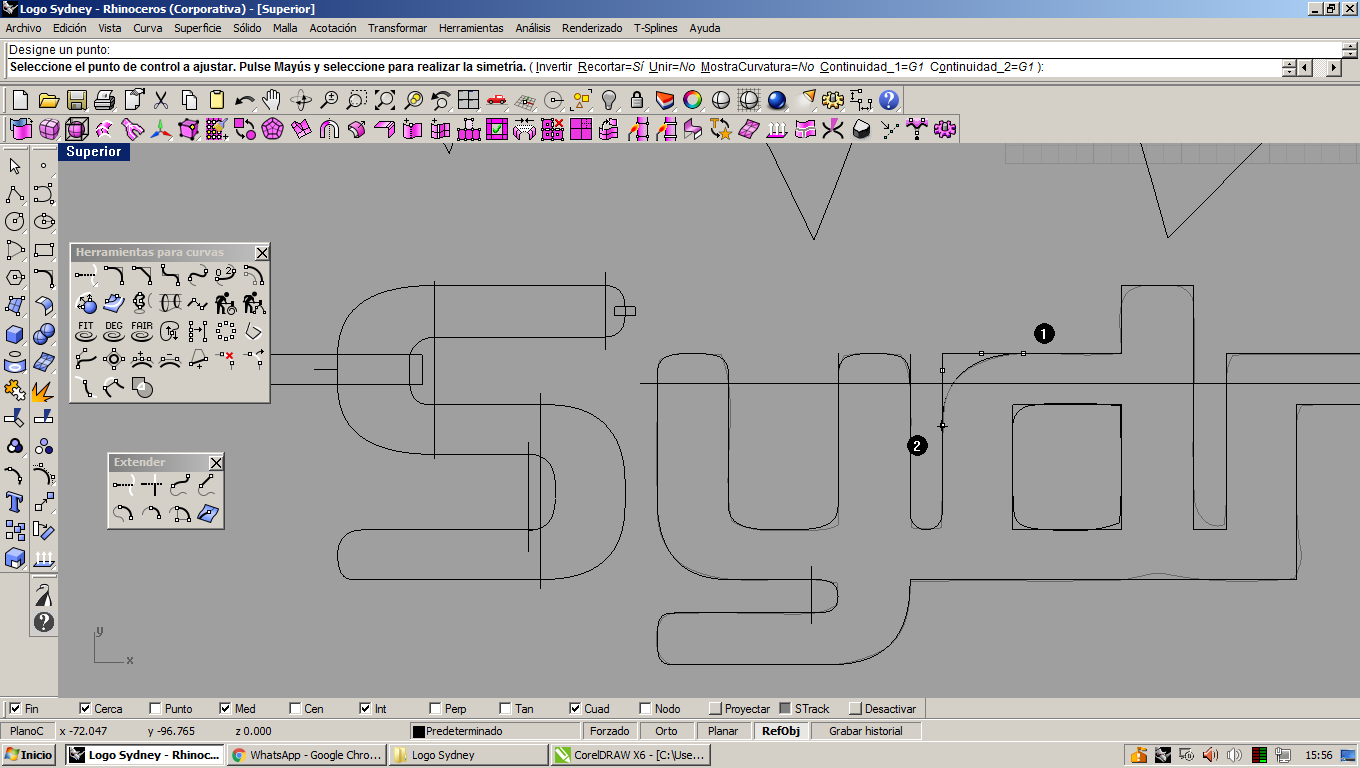The image size is (1360, 768).
Task: Select the Polygon tool in left sidebar
Action: (15, 278)
